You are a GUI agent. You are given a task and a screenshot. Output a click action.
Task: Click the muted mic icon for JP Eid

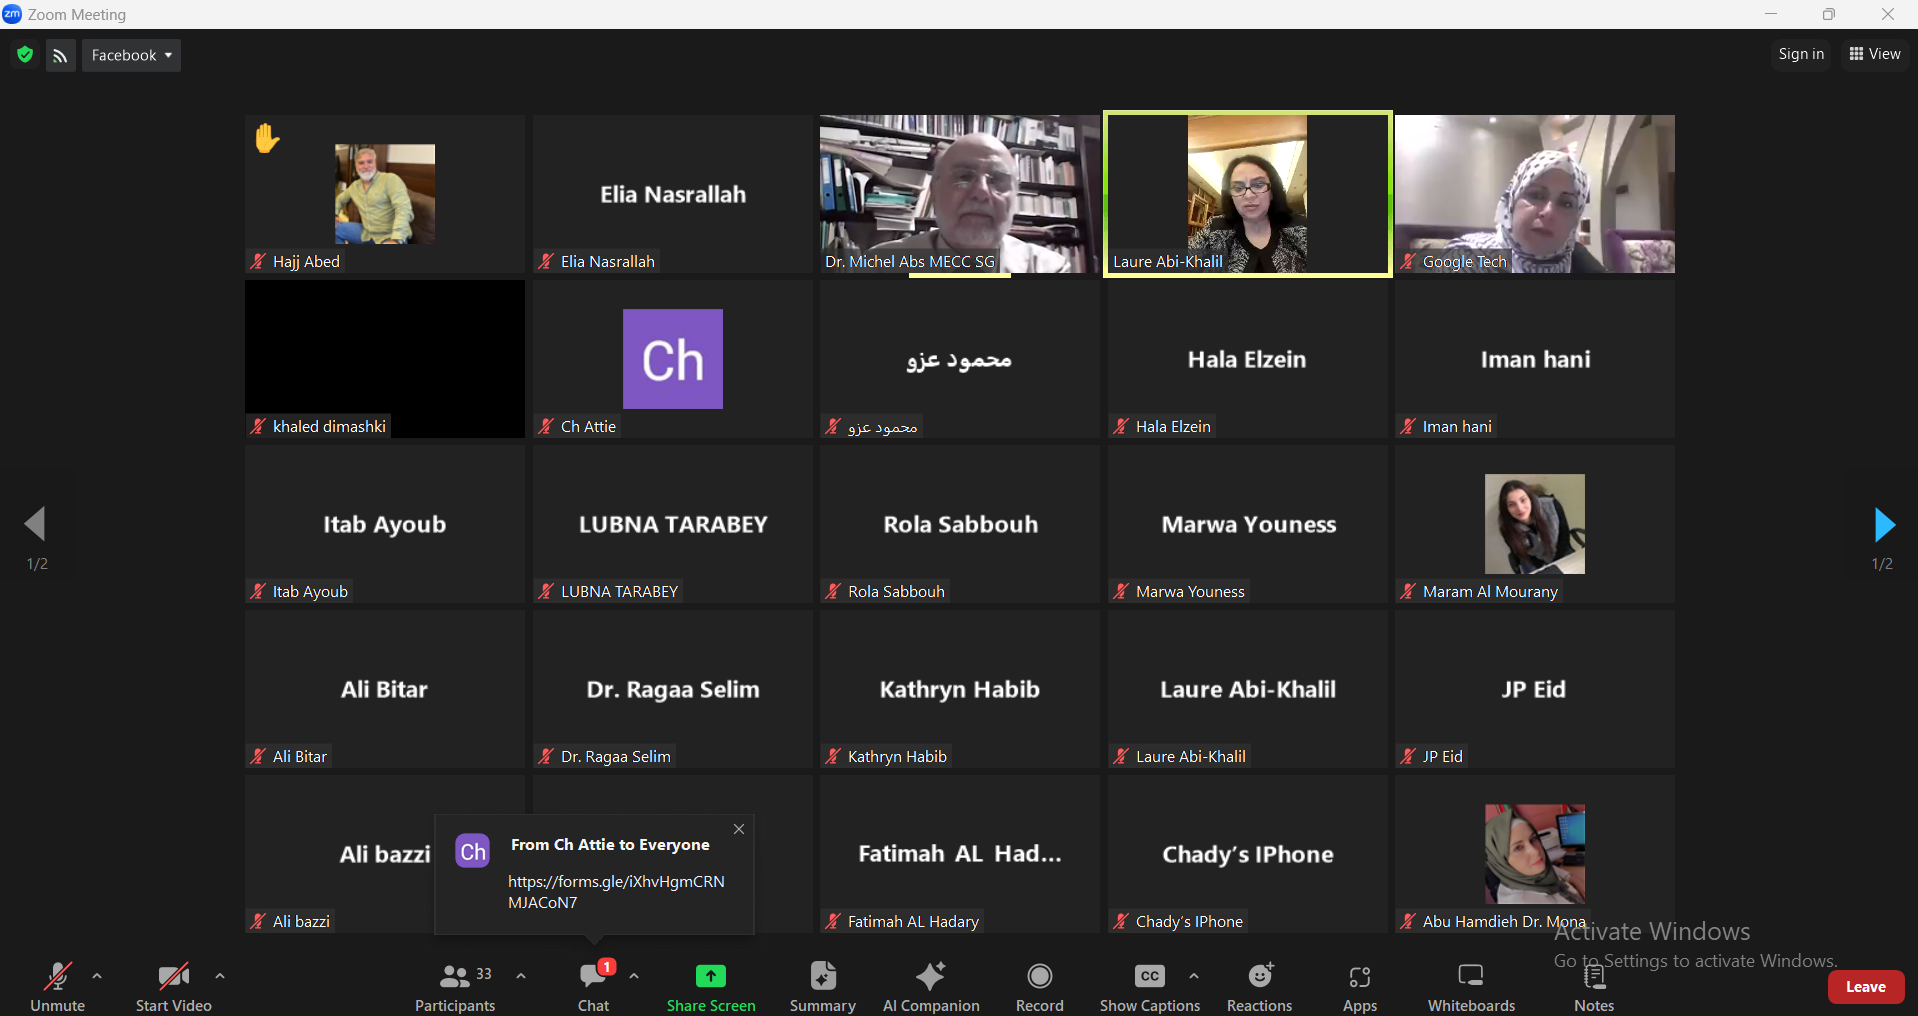pyautogui.click(x=1408, y=757)
